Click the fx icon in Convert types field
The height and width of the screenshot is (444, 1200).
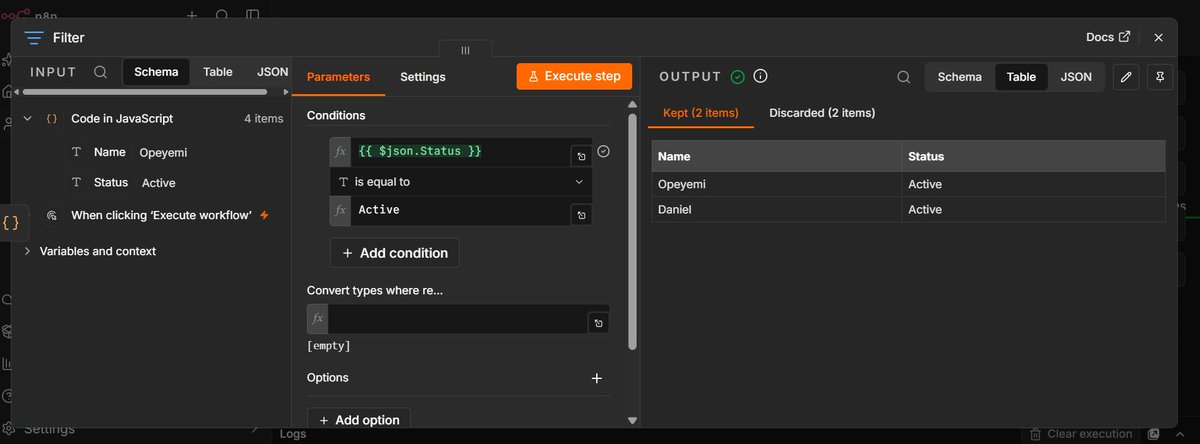tap(318, 319)
